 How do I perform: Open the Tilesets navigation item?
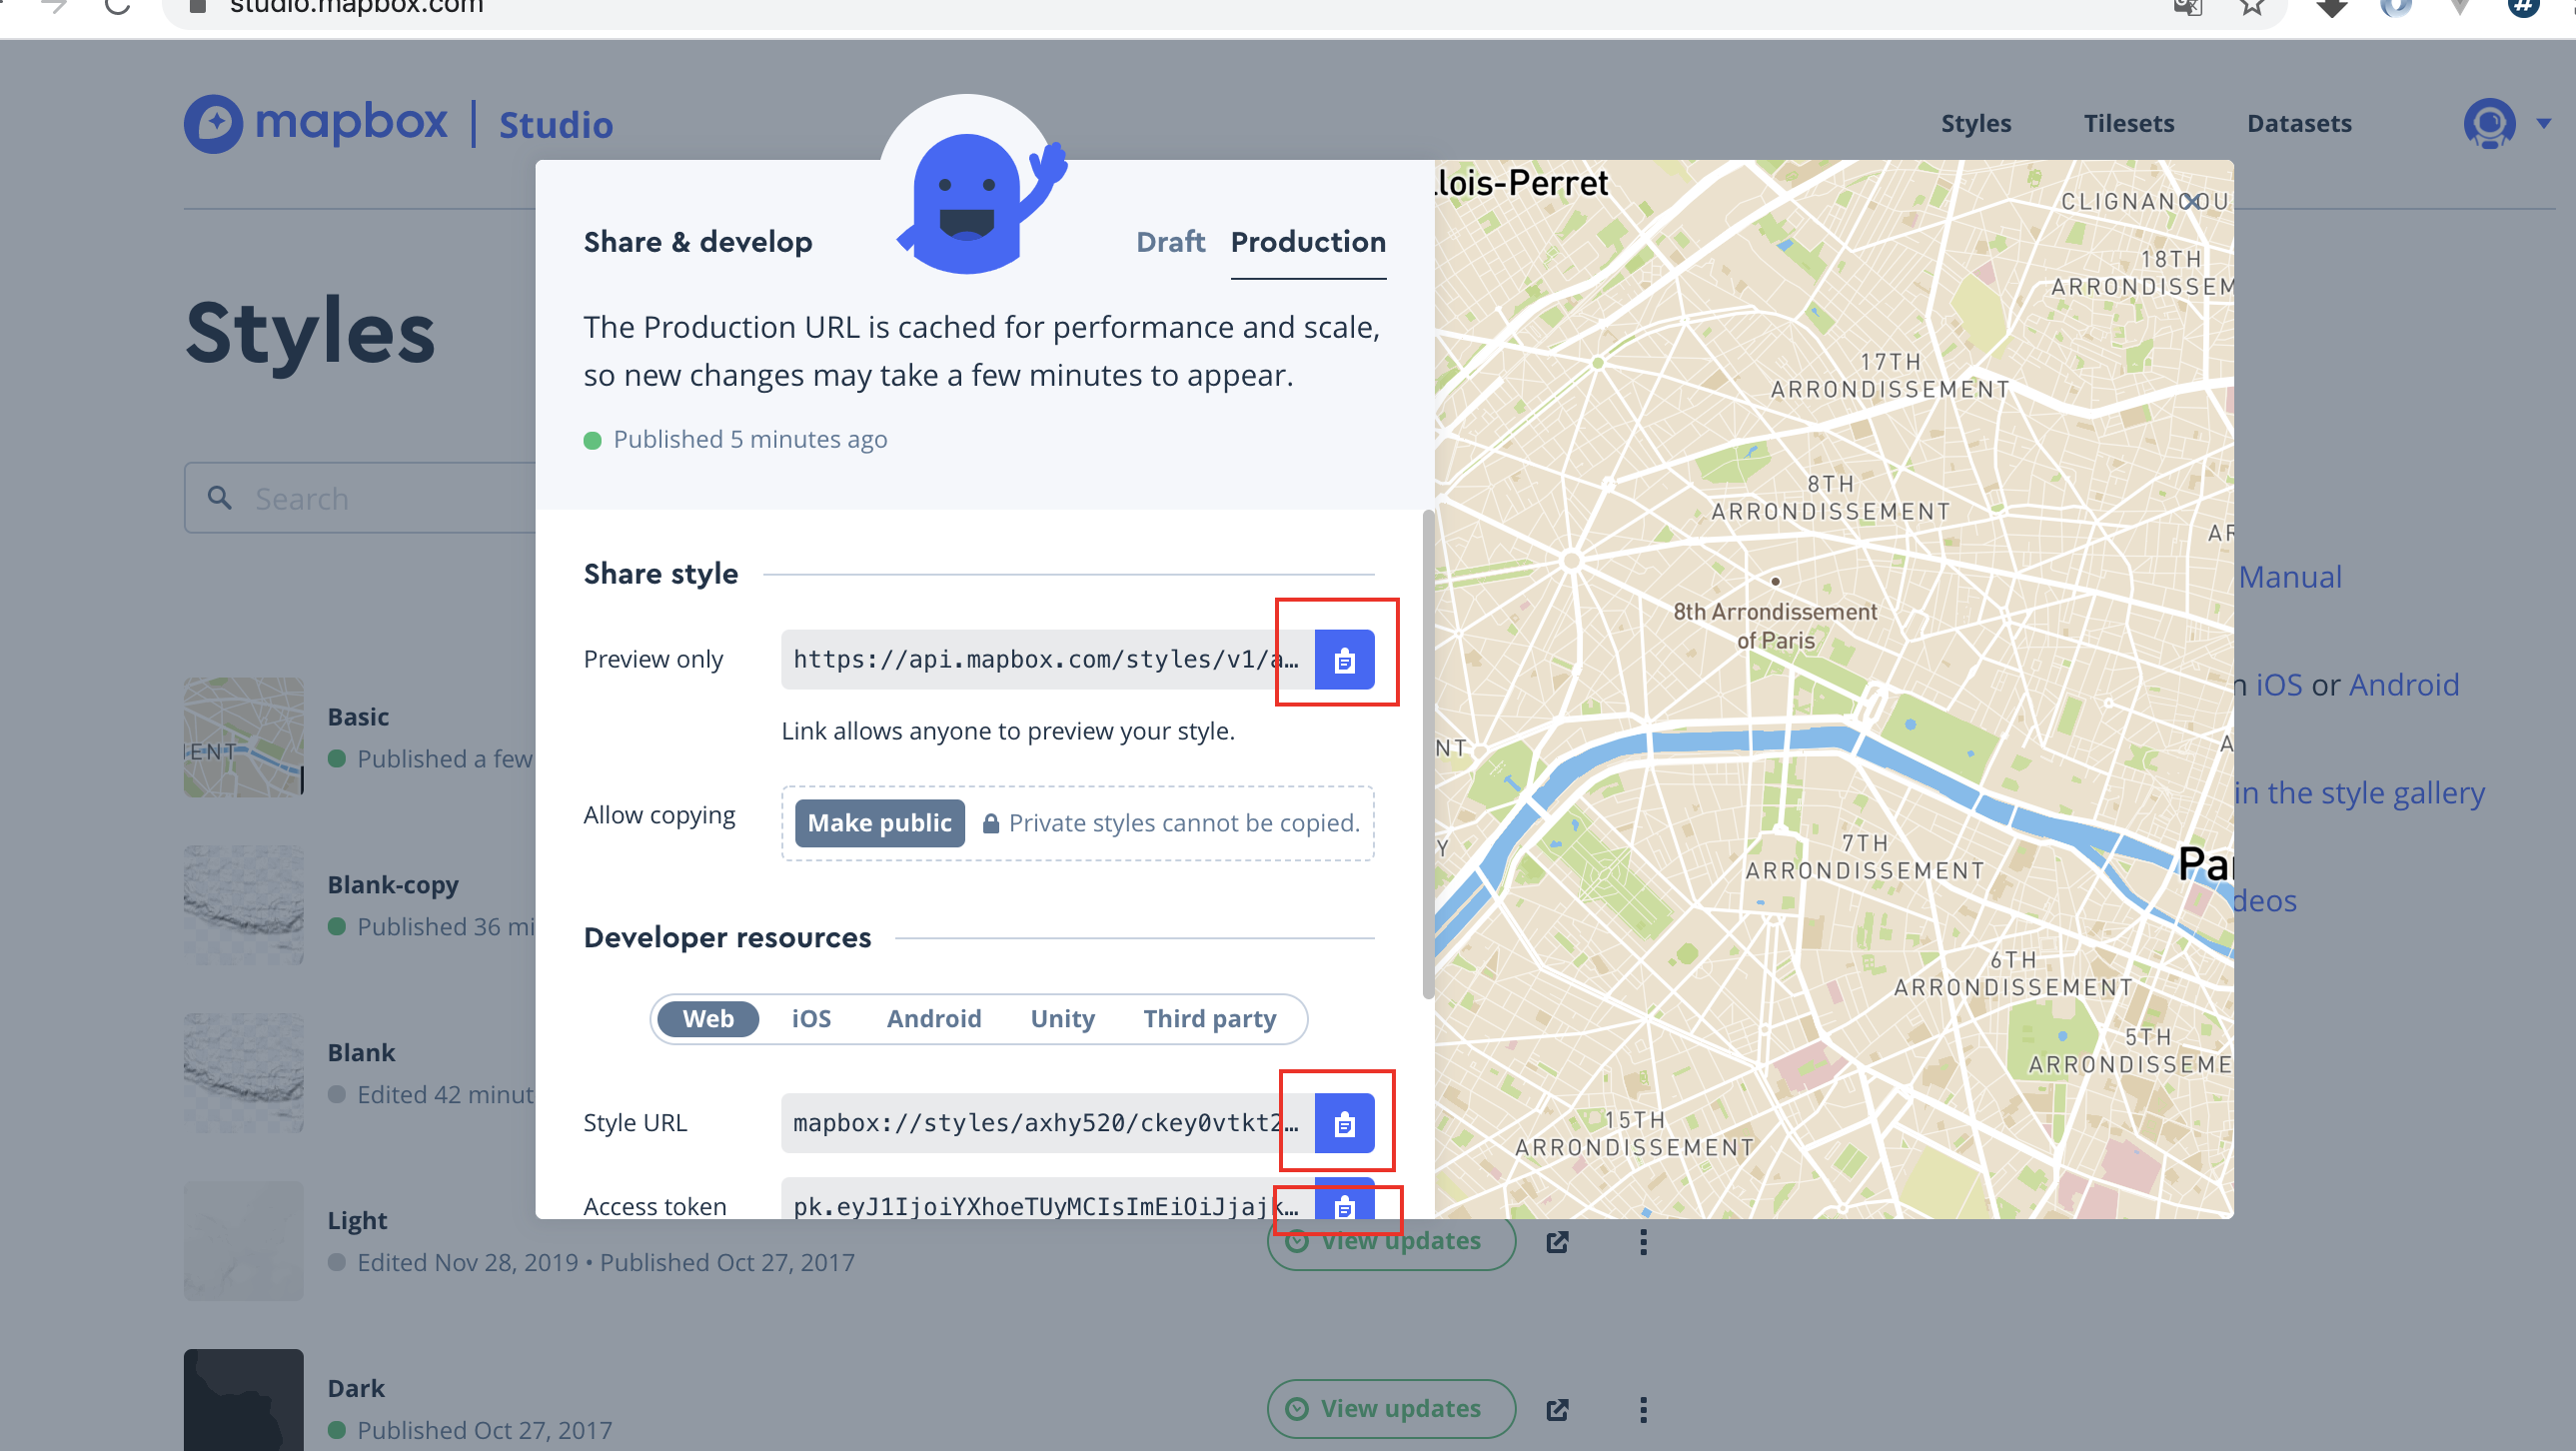coord(2128,124)
